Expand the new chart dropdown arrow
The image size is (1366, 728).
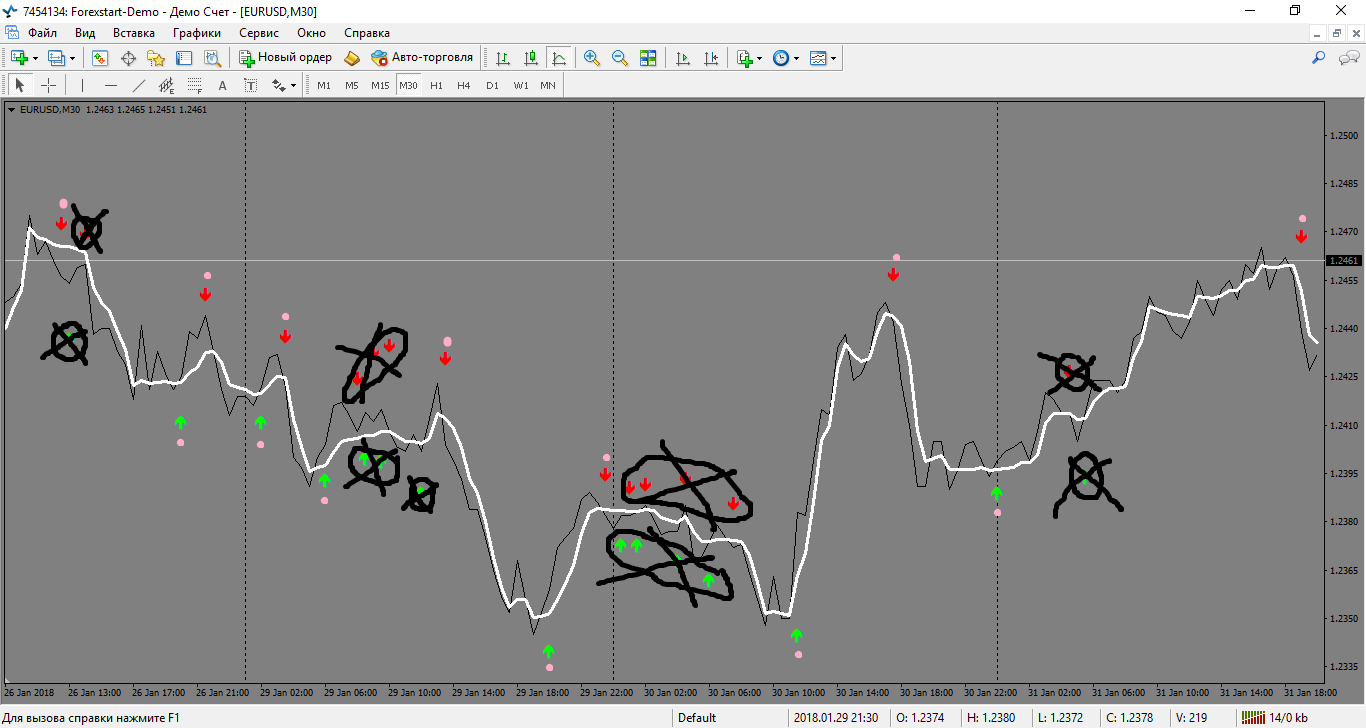[x=35, y=58]
